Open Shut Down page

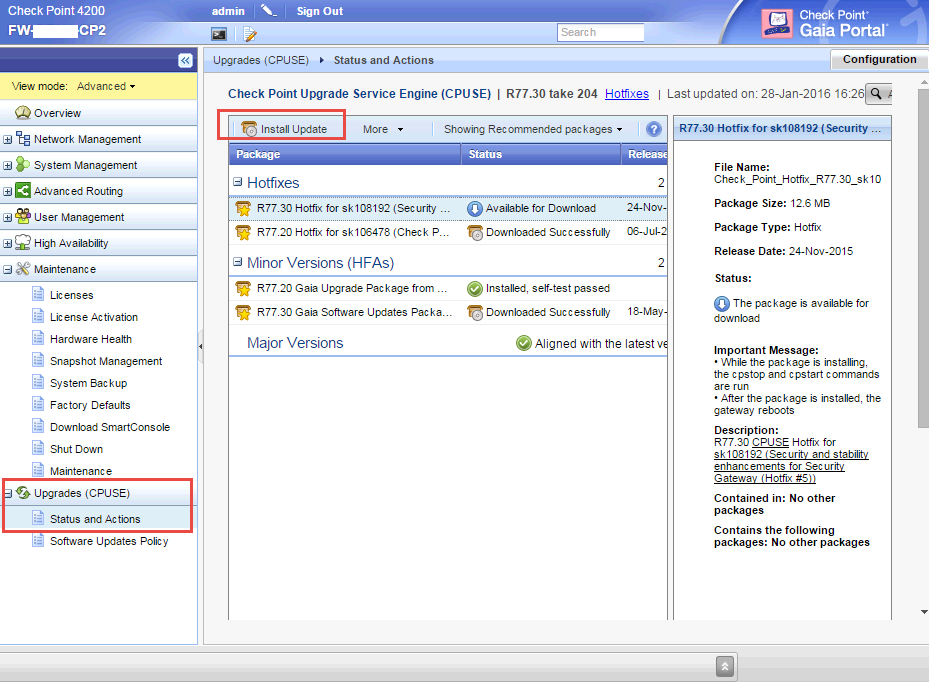(x=76, y=449)
